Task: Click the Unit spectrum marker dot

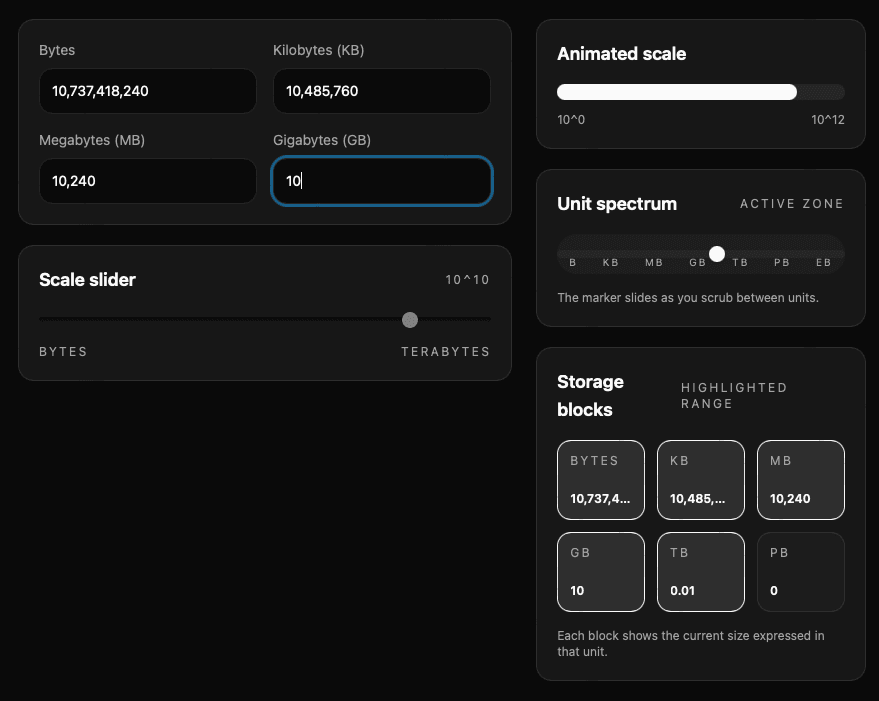Action: 716,254
